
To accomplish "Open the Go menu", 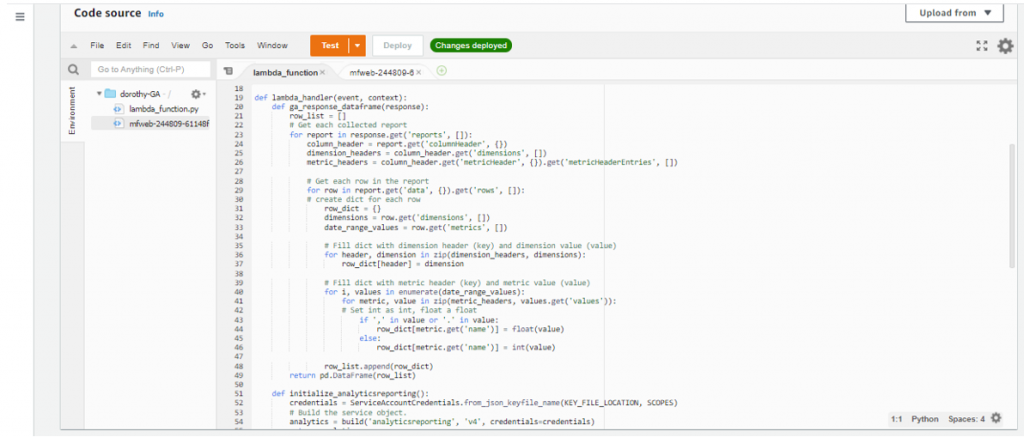I will coord(208,46).
